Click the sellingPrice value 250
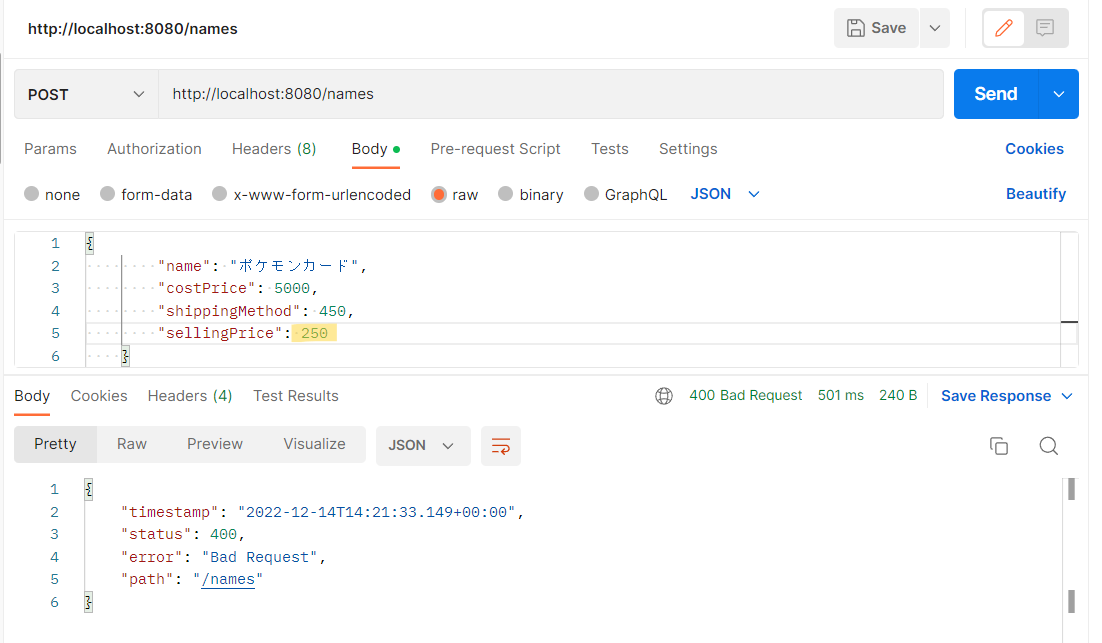 314,333
